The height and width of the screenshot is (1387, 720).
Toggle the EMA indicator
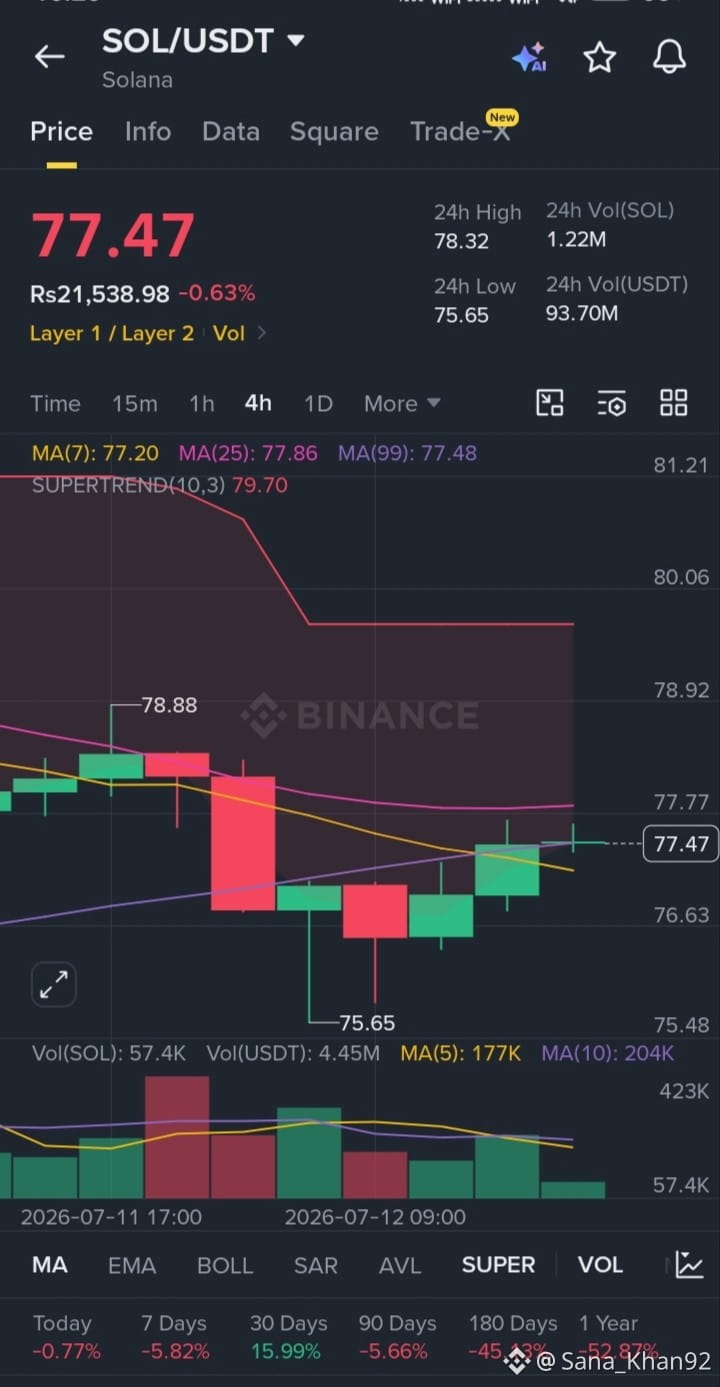132,1265
